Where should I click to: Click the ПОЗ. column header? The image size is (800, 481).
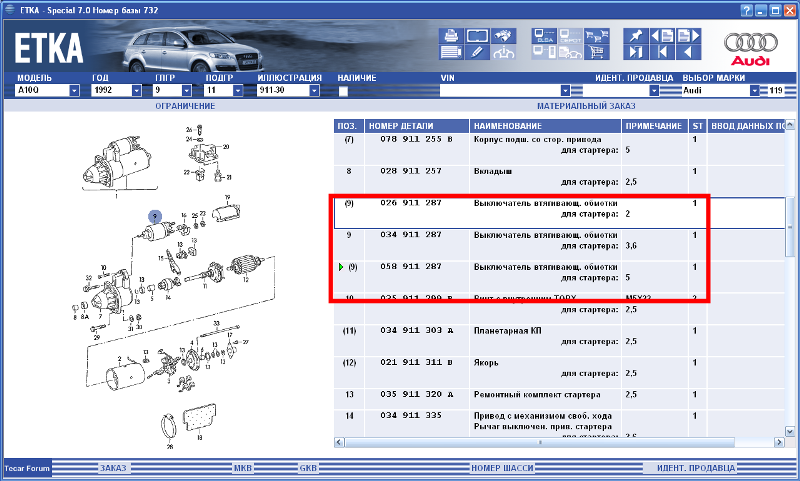tap(349, 126)
